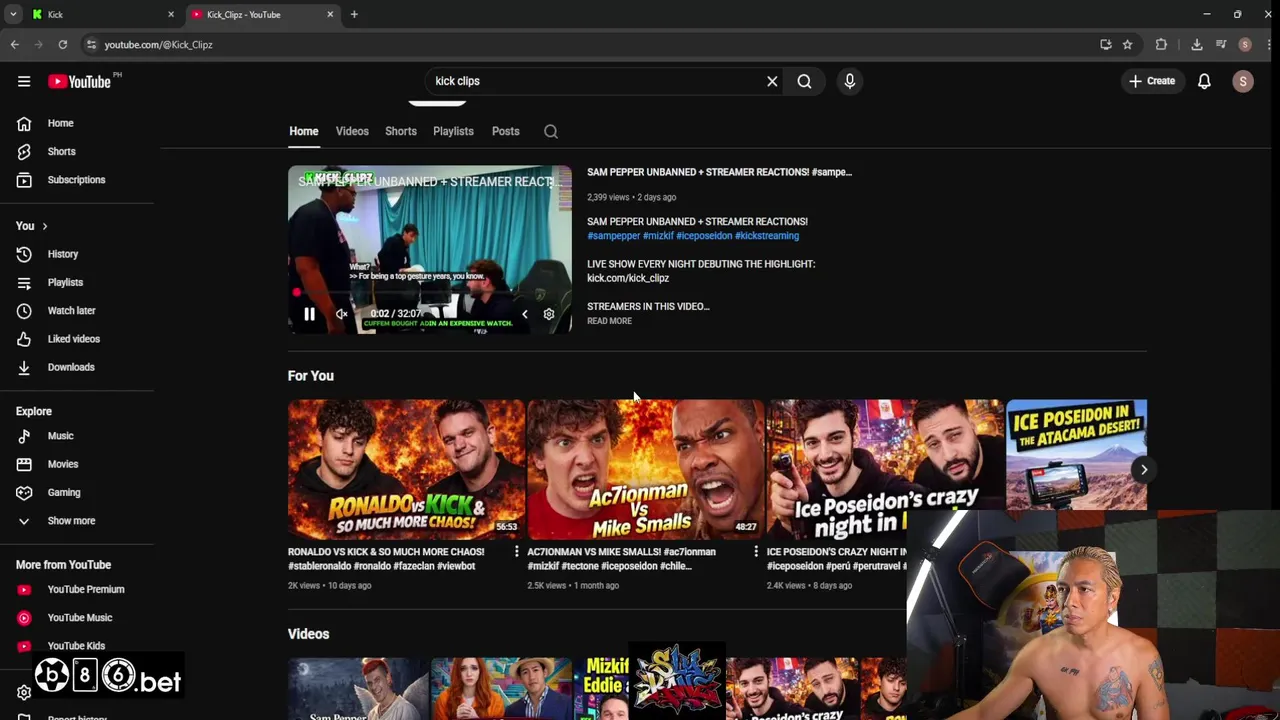Start voice search with microphone icon

click(850, 81)
